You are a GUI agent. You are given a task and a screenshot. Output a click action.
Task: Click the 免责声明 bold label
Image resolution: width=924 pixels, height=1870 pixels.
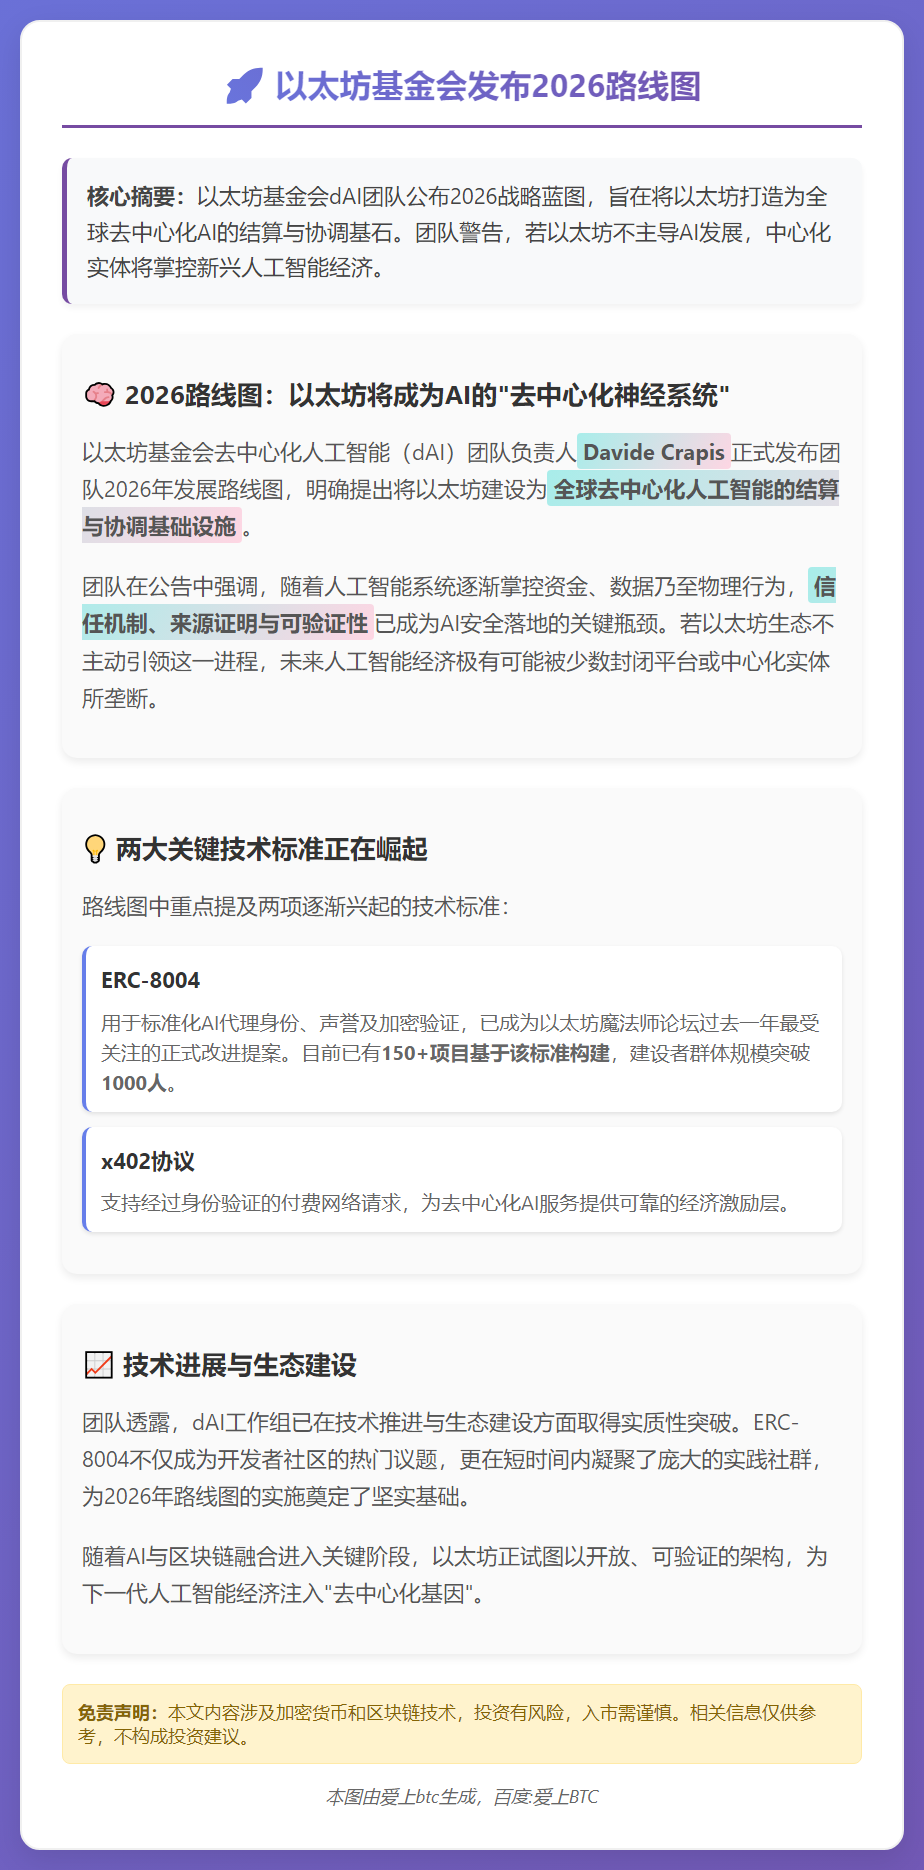[x=118, y=1712]
